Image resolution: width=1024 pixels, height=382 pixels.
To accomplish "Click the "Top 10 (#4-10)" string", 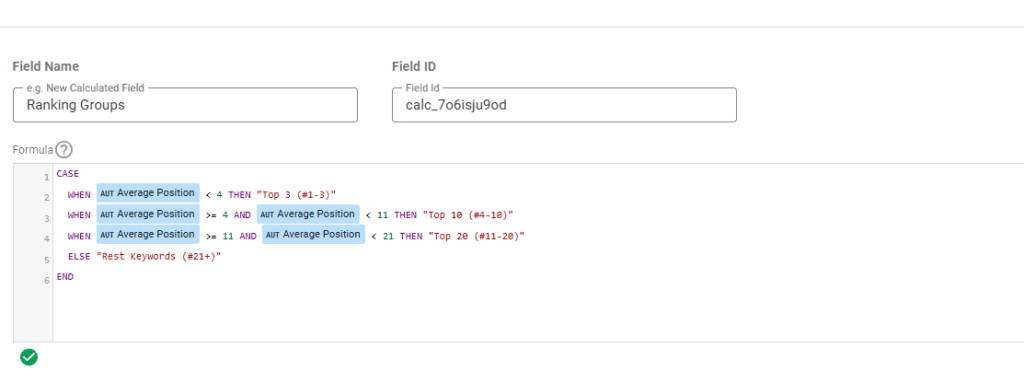I will (x=469, y=215).
